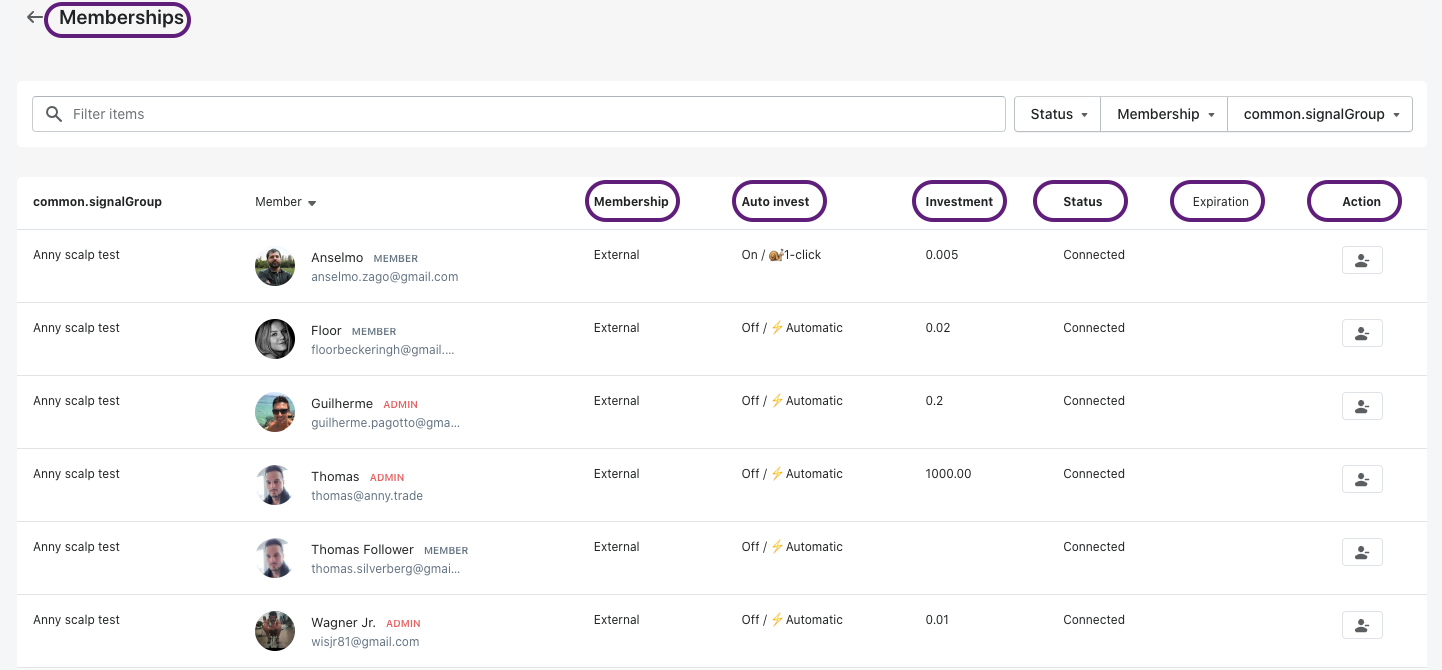Image resolution: width=1442 pixels, height=670 pixels.
Task: Click remove member icon for Floor
Action: click(x=1361, y=333)
